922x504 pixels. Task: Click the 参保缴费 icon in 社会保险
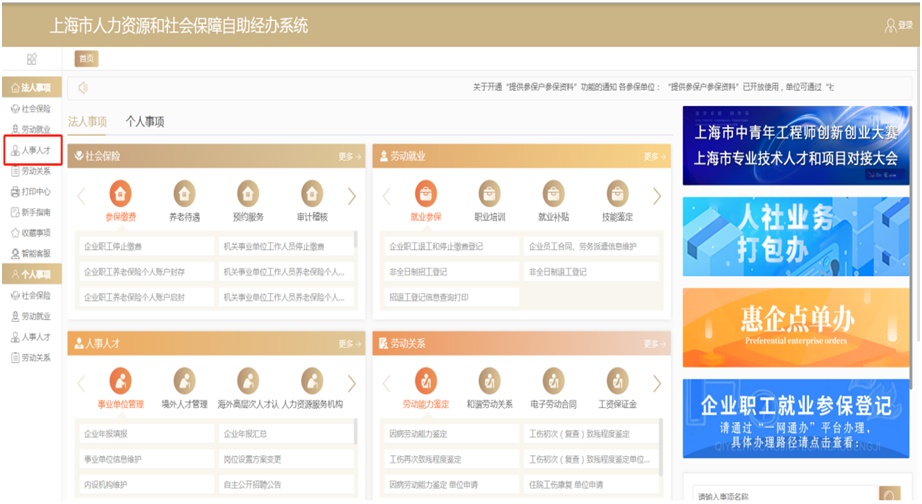[121, 194]
